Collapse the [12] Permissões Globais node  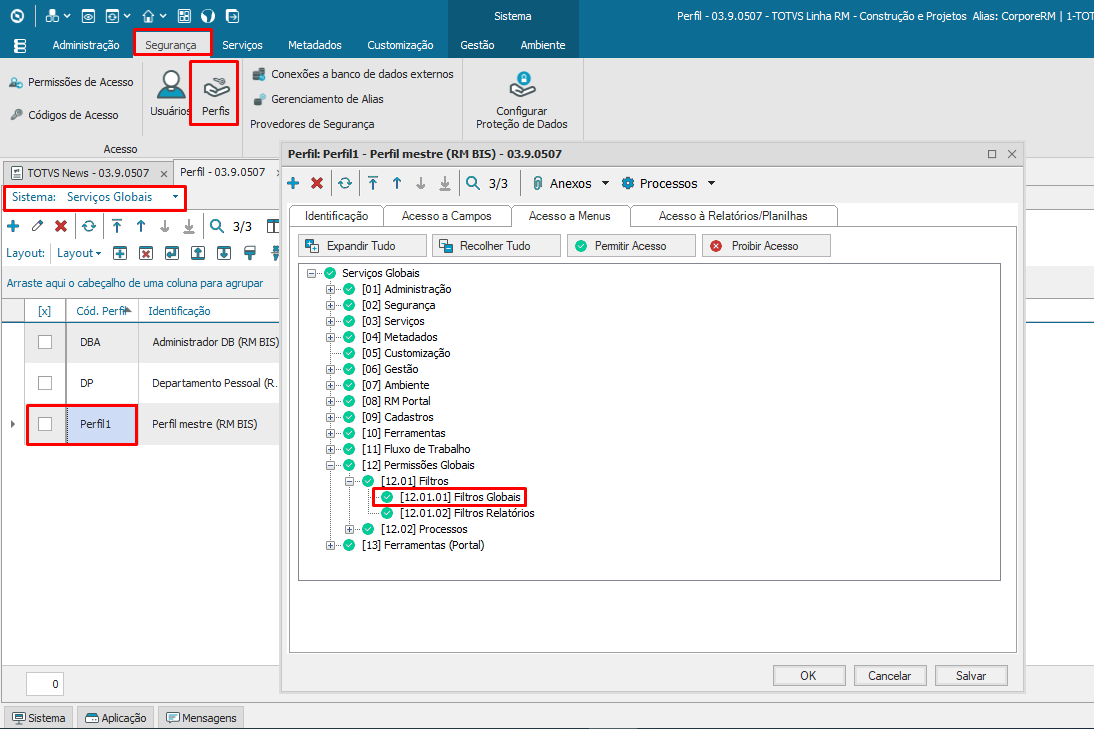331,465
